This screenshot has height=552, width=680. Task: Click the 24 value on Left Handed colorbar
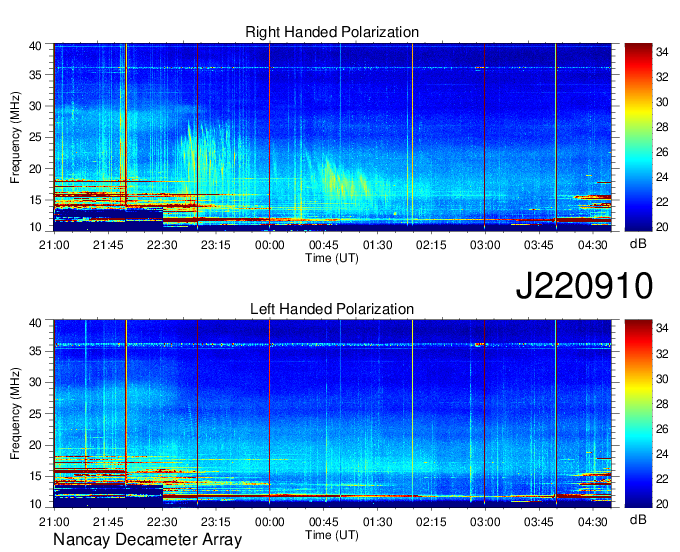coord(662,454)
